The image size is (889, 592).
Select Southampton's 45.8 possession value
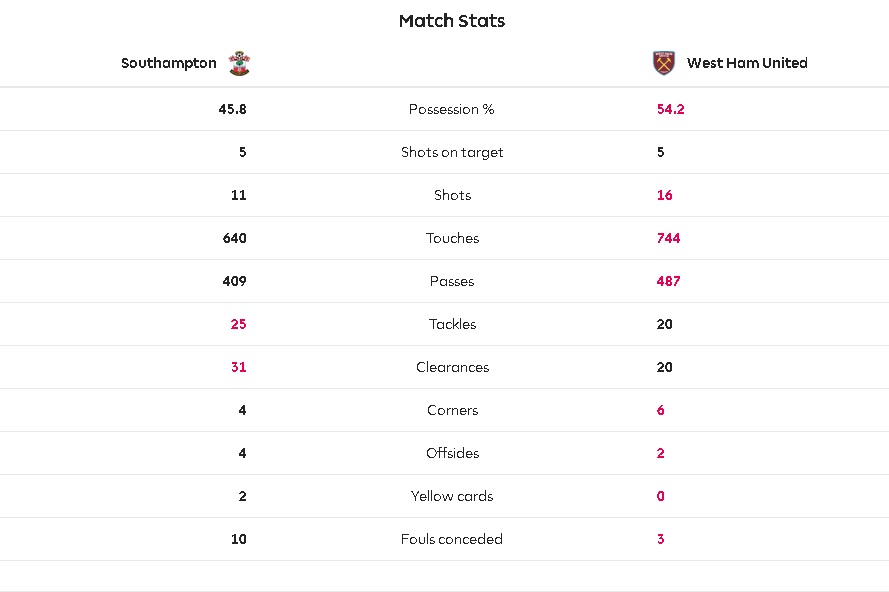[232, 109]
